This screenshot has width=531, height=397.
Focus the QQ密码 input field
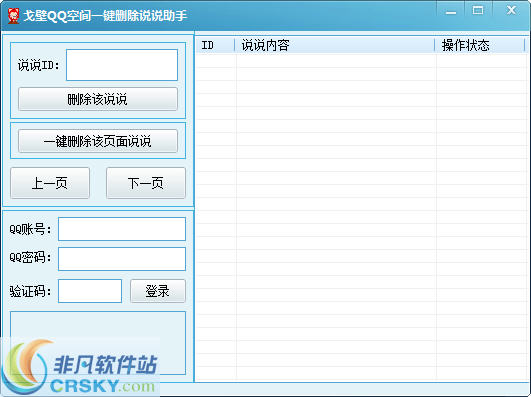[122, 259]
